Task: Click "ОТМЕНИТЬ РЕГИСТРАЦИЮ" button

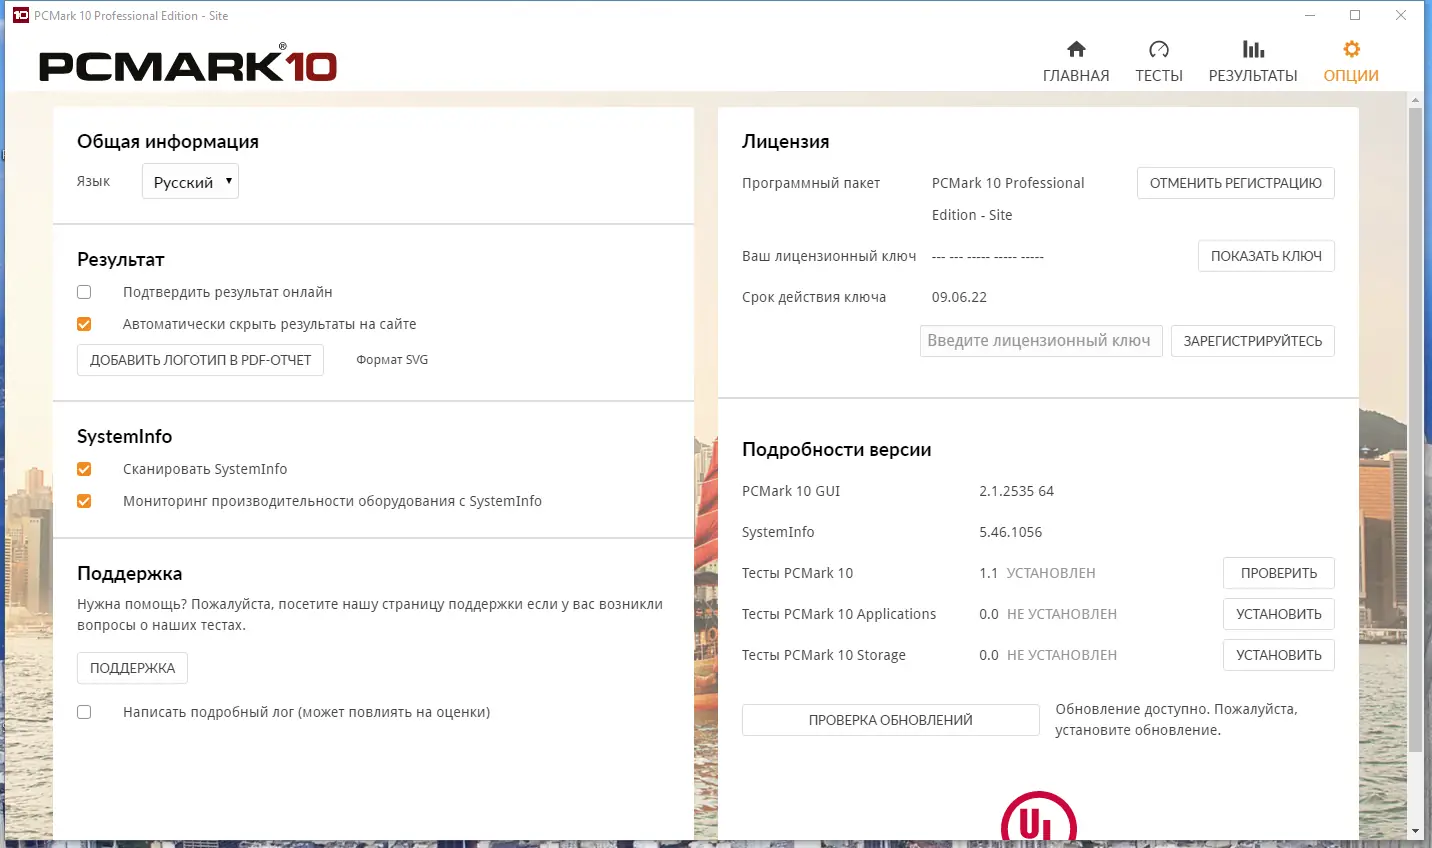Action: [x=1236, y=183]
